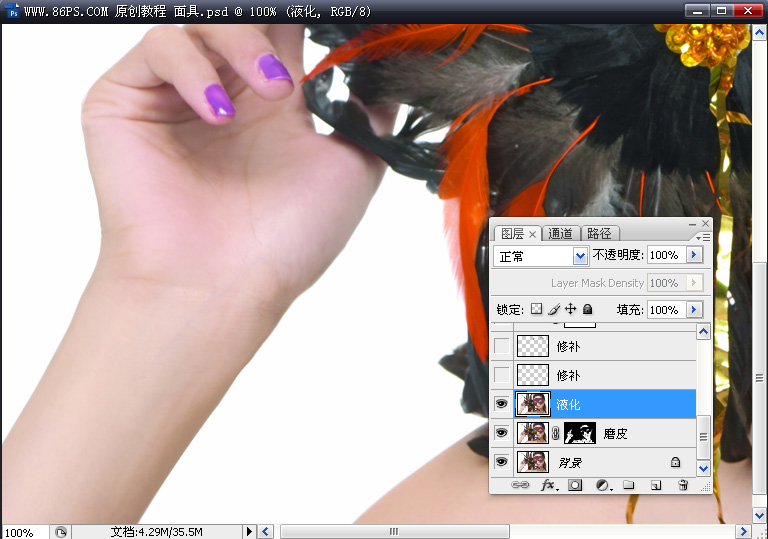Enable lock transparent pixels icon
Viewport: 768px width, 539px height.
[537, 309]
